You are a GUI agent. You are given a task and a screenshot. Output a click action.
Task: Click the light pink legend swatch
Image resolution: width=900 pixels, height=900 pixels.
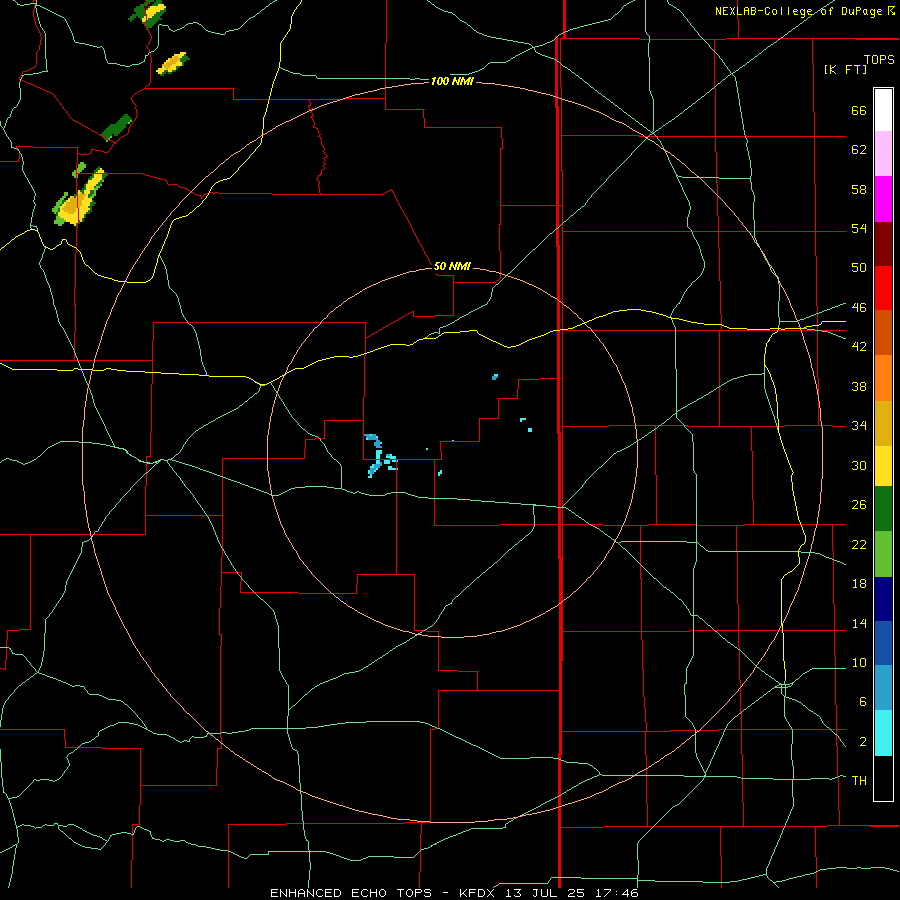pyautogui.click(x=883, y=153)
